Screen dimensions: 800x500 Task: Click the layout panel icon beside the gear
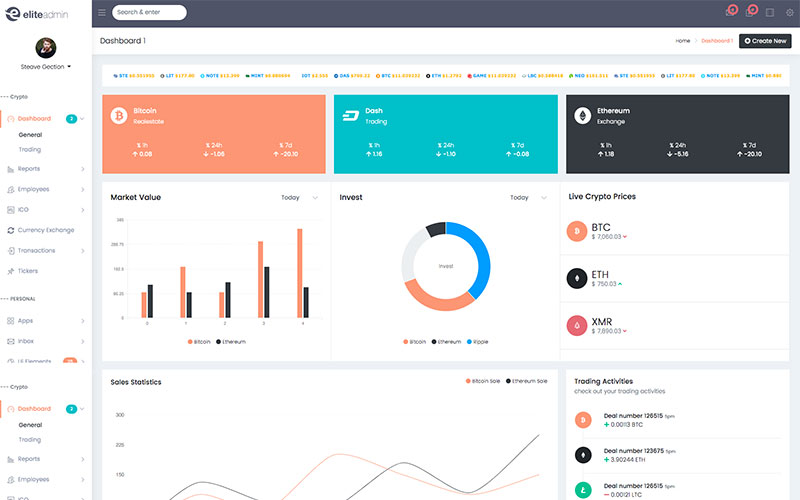pyautogui.click(x=770, y=13)
